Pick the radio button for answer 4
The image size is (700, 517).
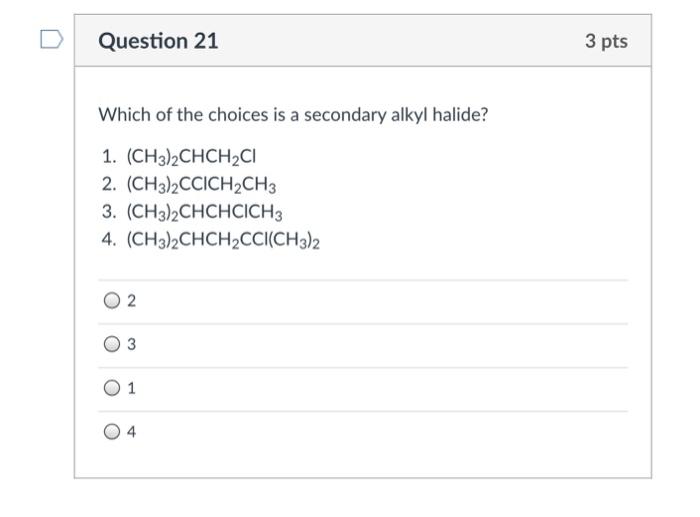tap(112, 432)
